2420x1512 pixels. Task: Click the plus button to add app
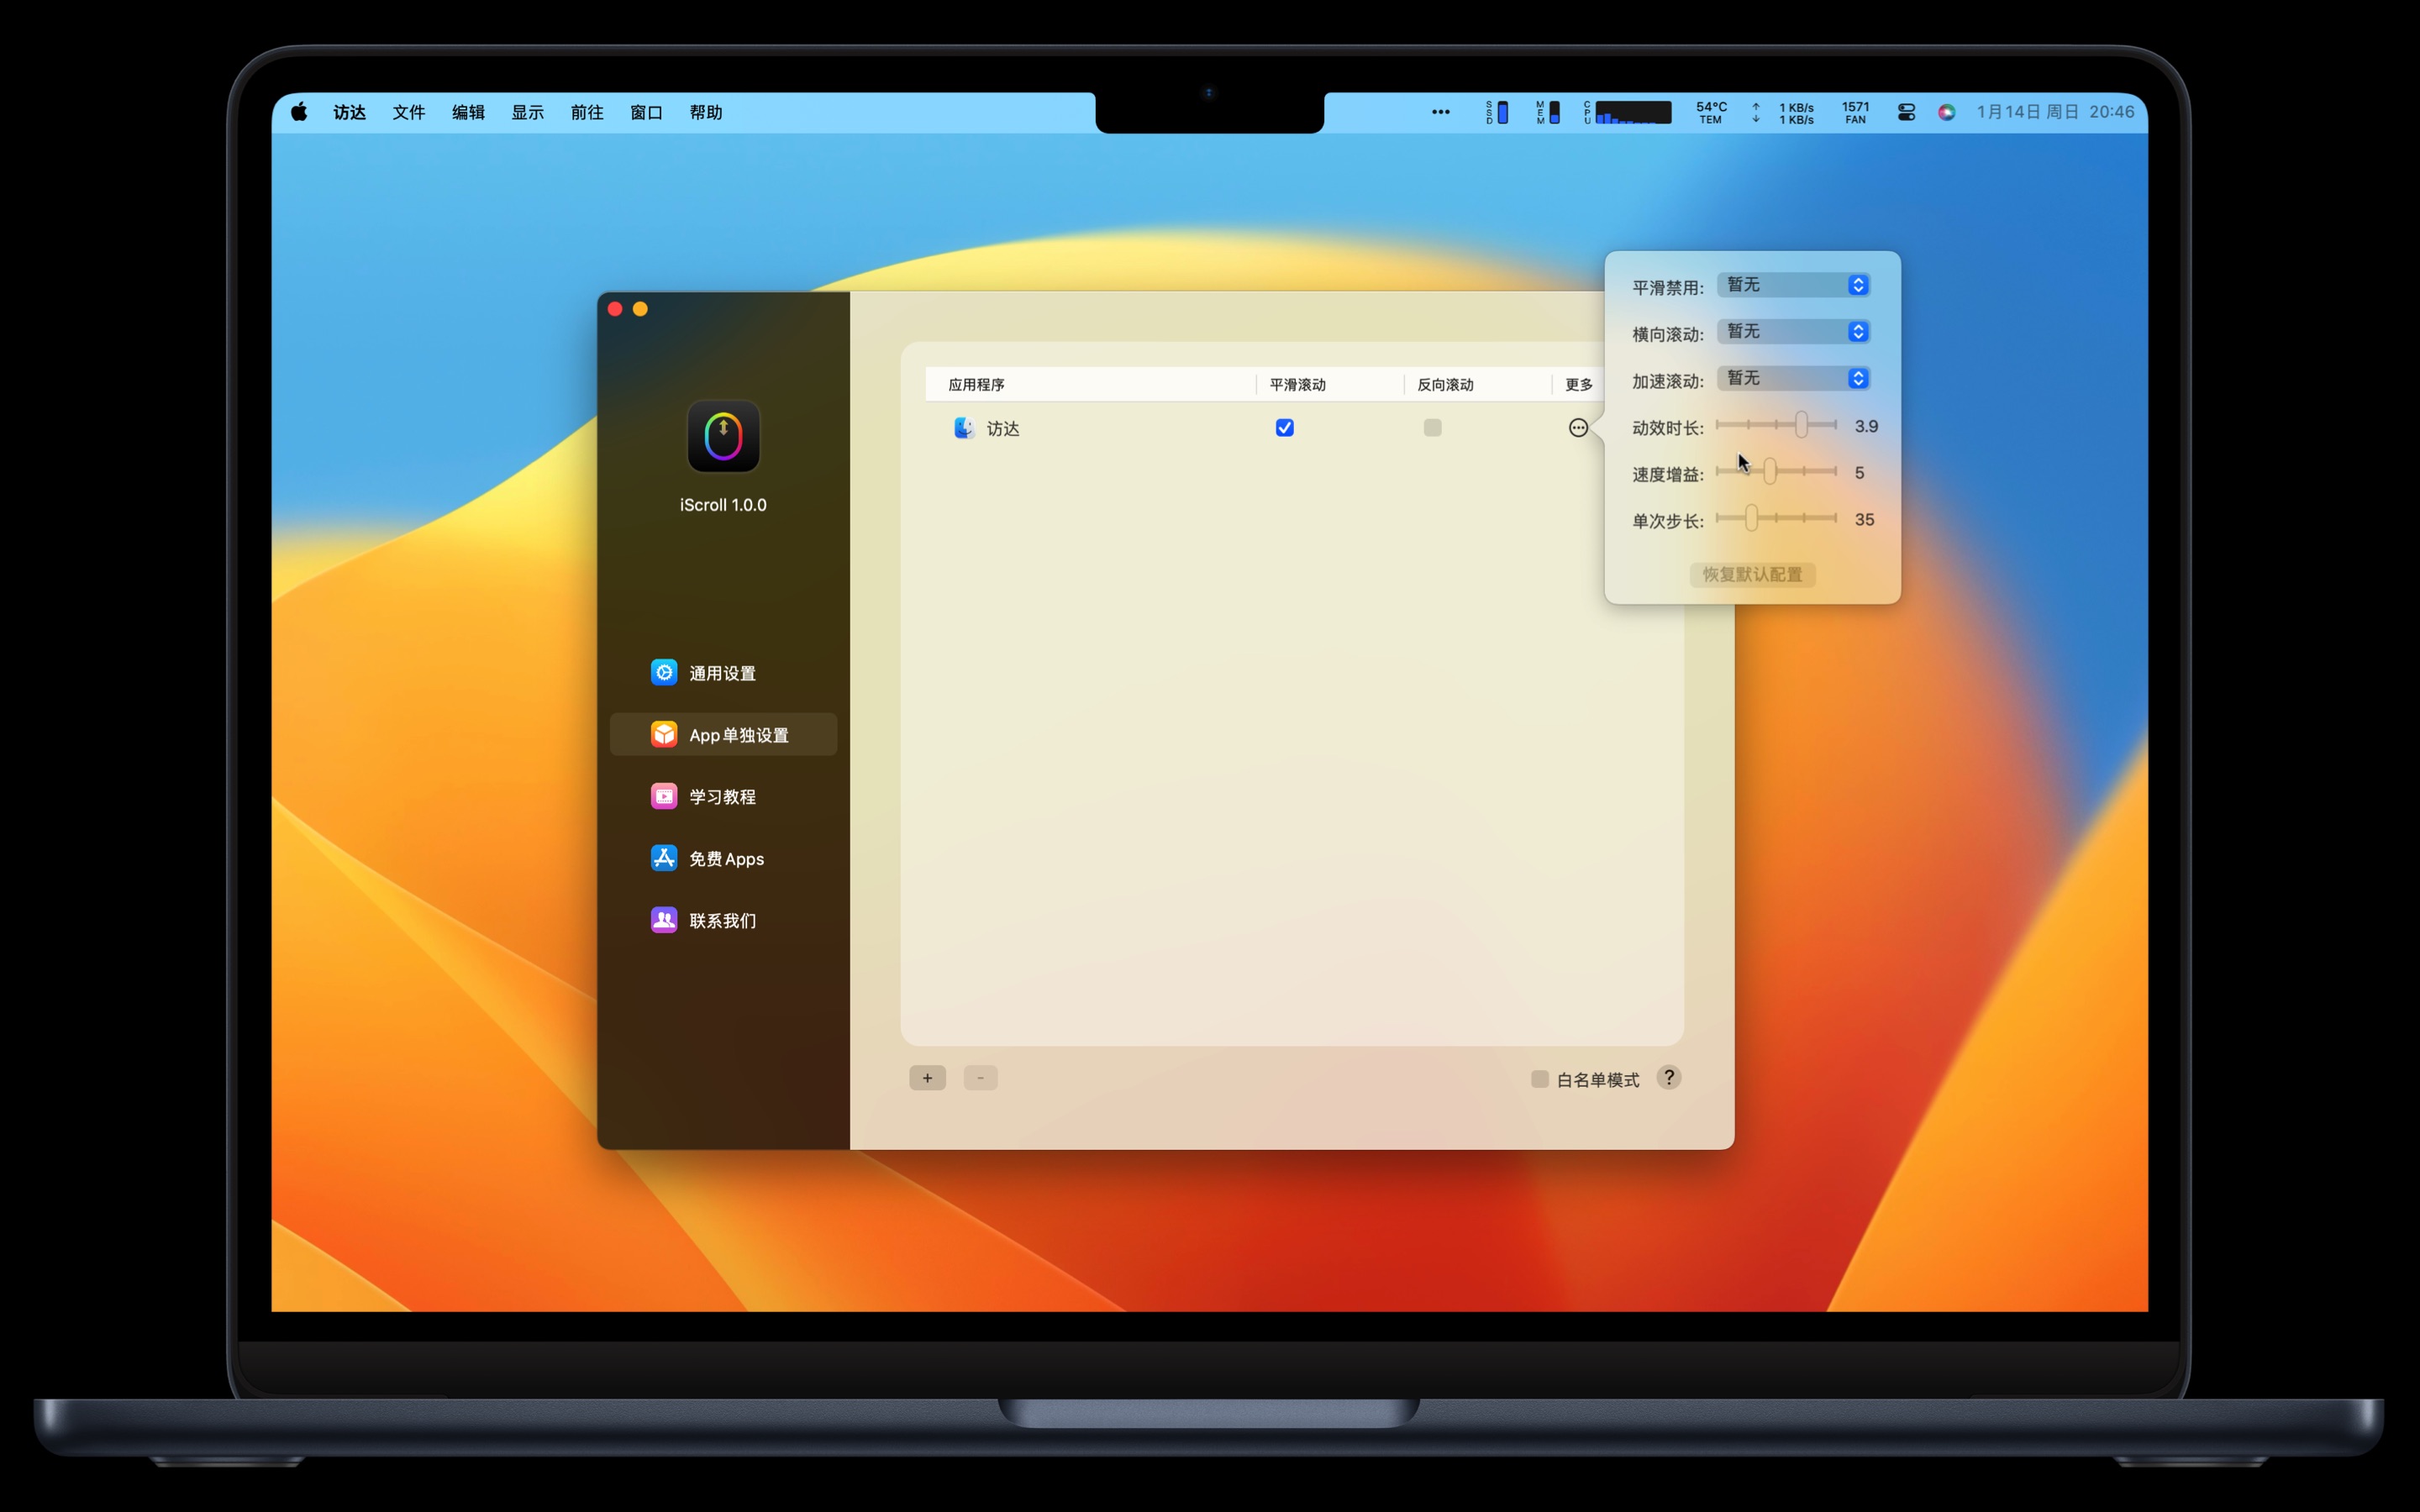click(927, 1078)
